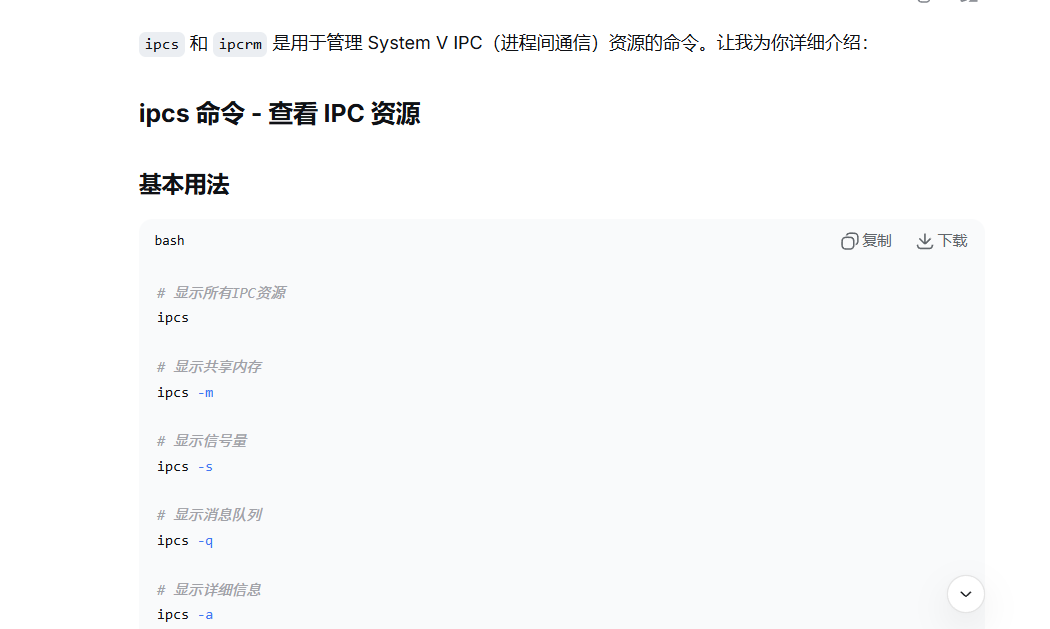Download the bash code snippet
The height and width of the screenshot is (629, 1050).
point(942,241)
